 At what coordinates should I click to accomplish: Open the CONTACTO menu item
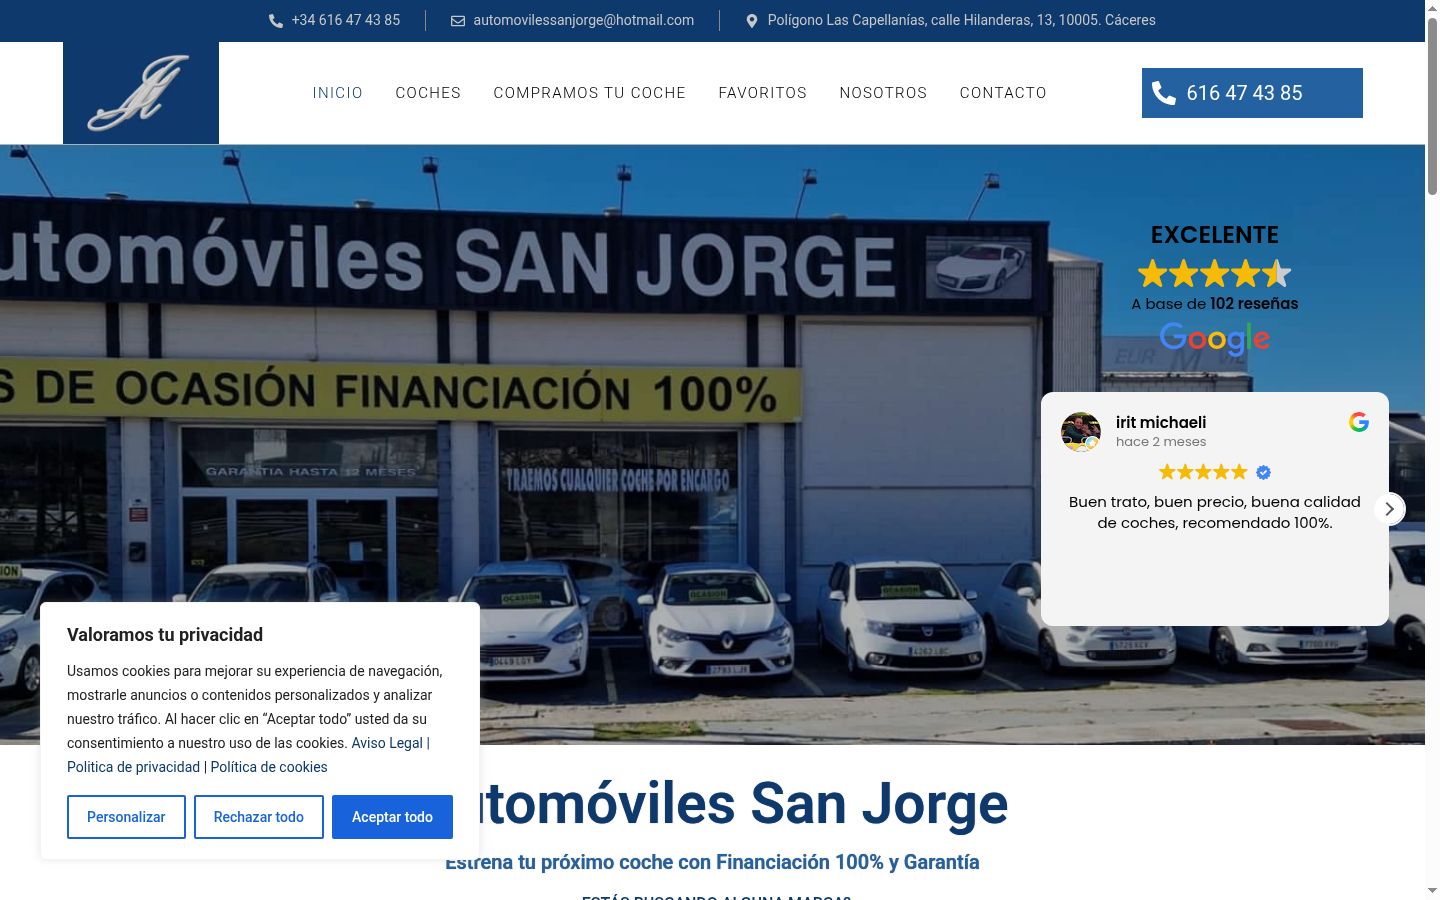1003,93
